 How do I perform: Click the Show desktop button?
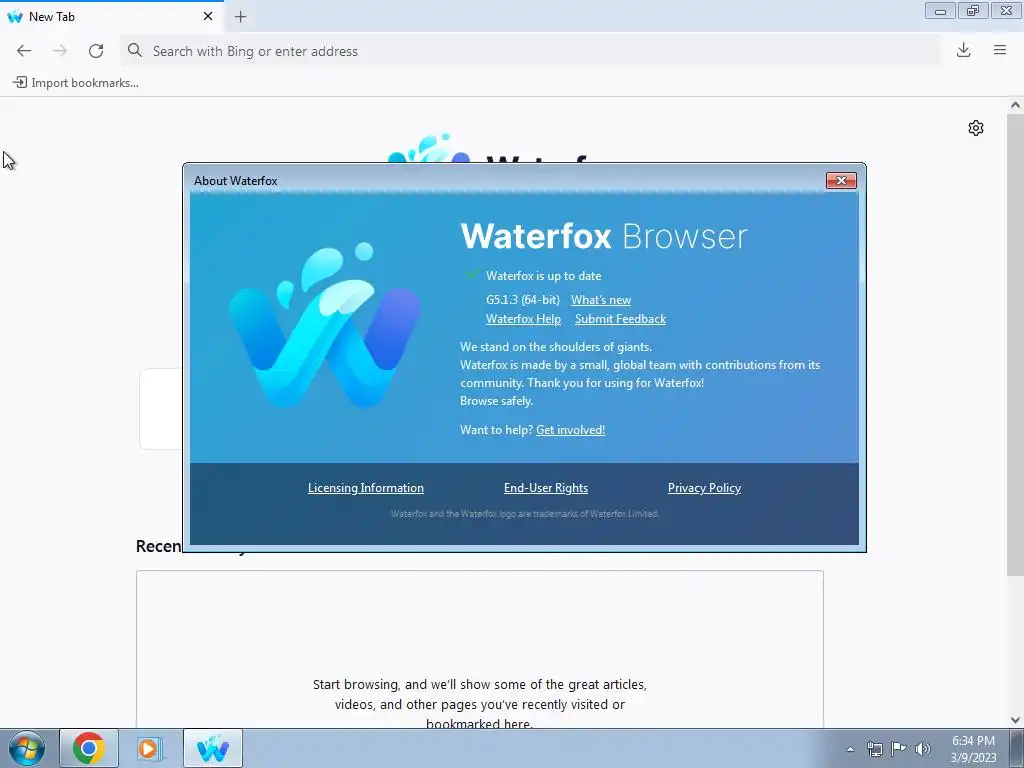click(1017, 748)
